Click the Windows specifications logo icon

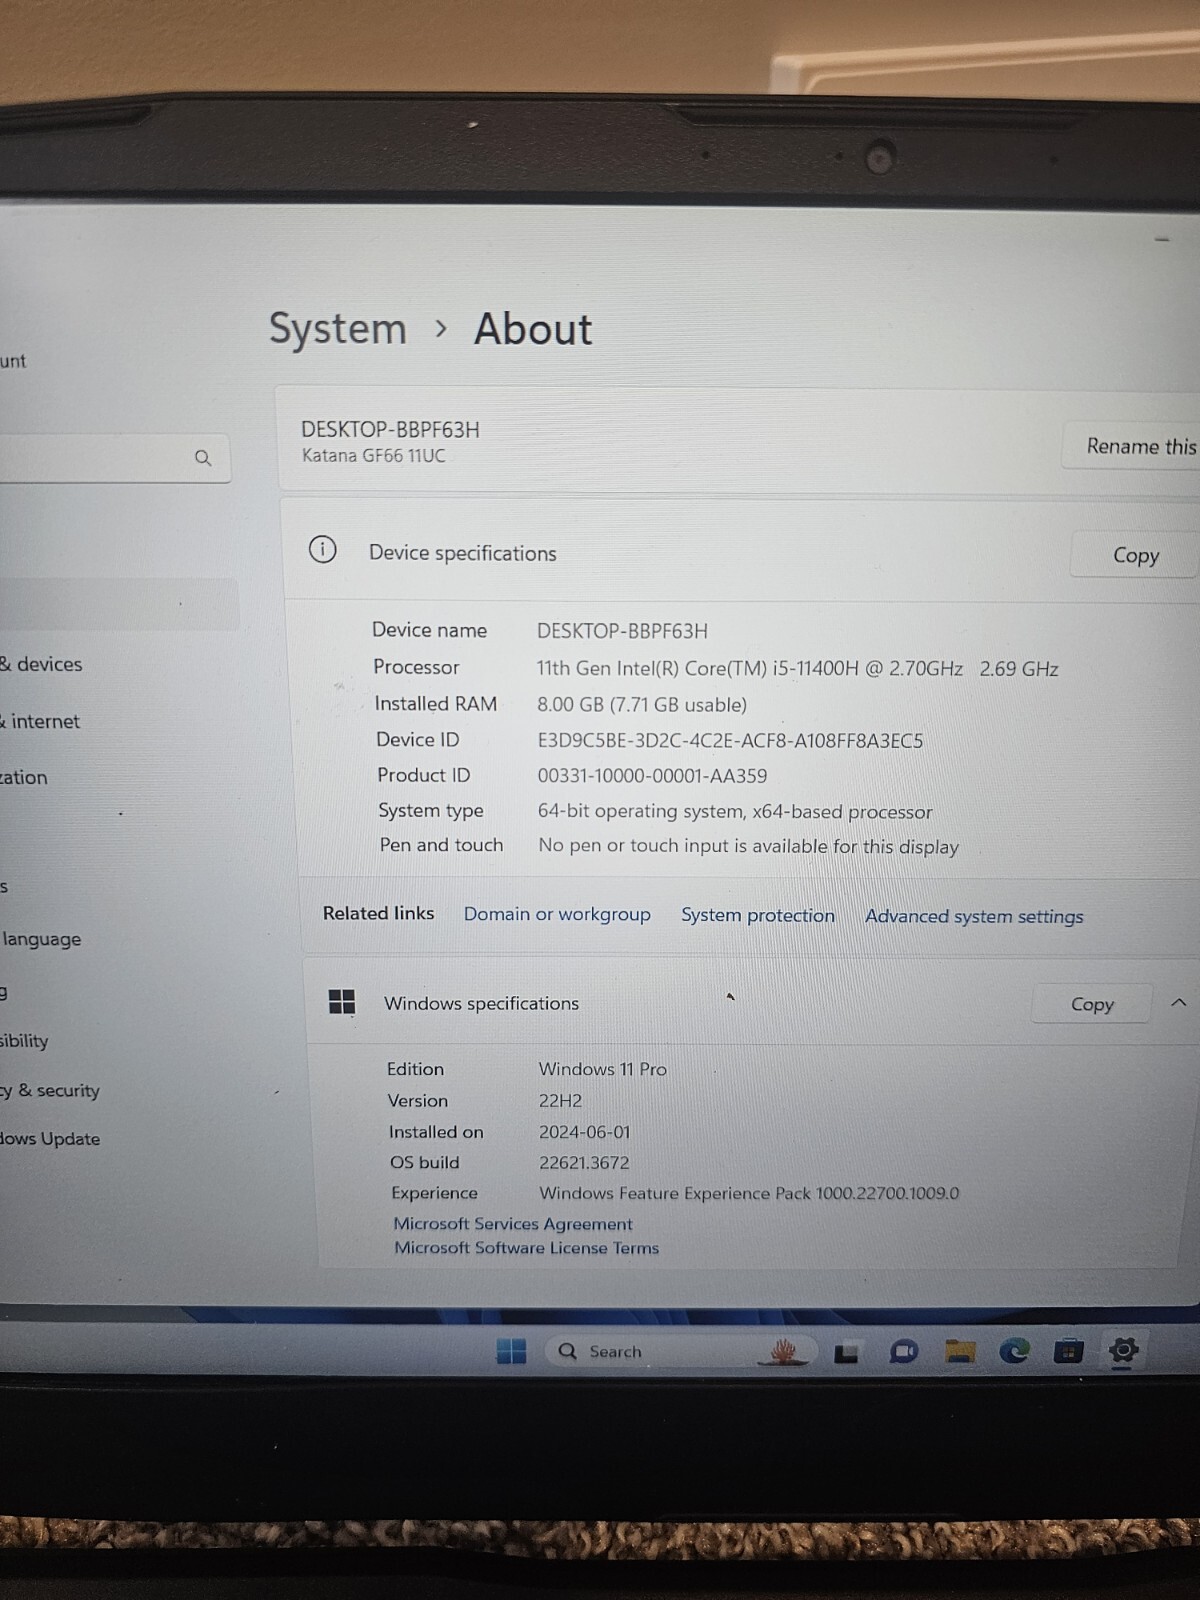(x=342, y=1001)
